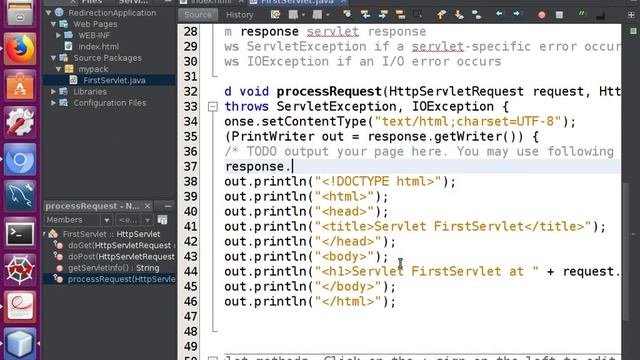Expand the Libraries node
This screenshot has height=360, width=640.
tap(53, 92)
